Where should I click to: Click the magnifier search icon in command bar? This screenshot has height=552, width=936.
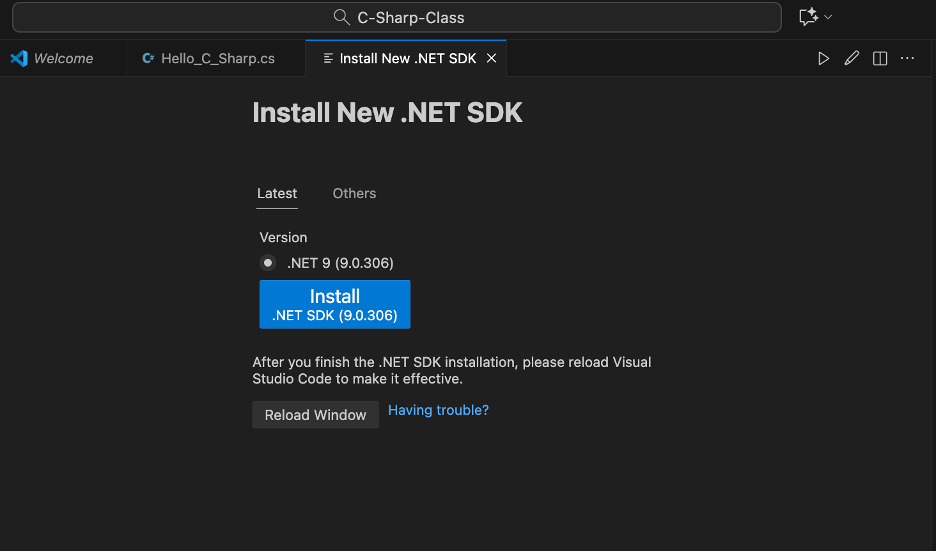coord(341,17)
